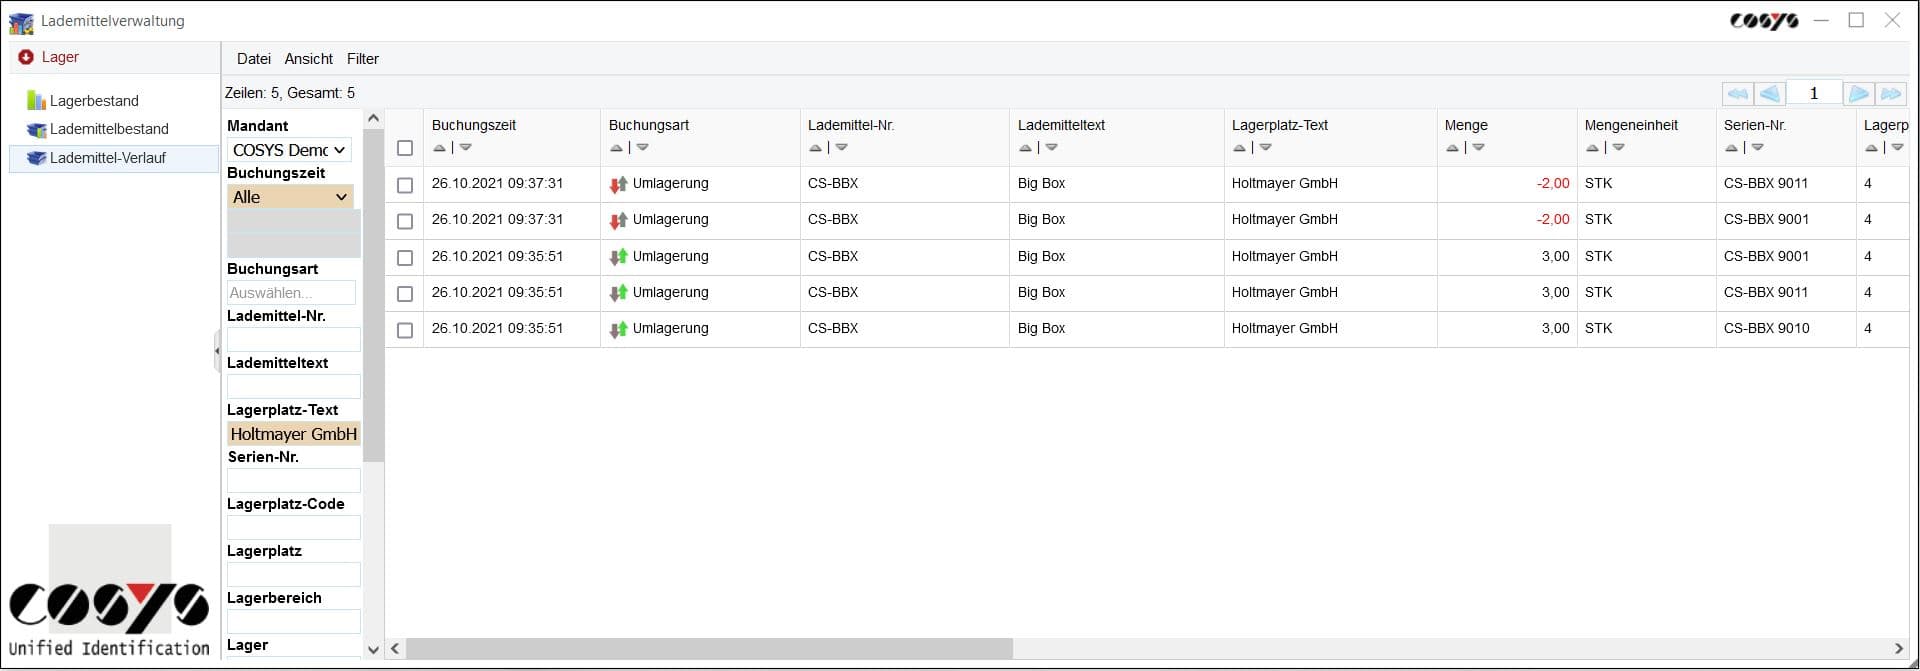This screenshot has height=671, width=1920.
Task: Select the row checkbox for CS-BBX 9010
Action: 405,330
